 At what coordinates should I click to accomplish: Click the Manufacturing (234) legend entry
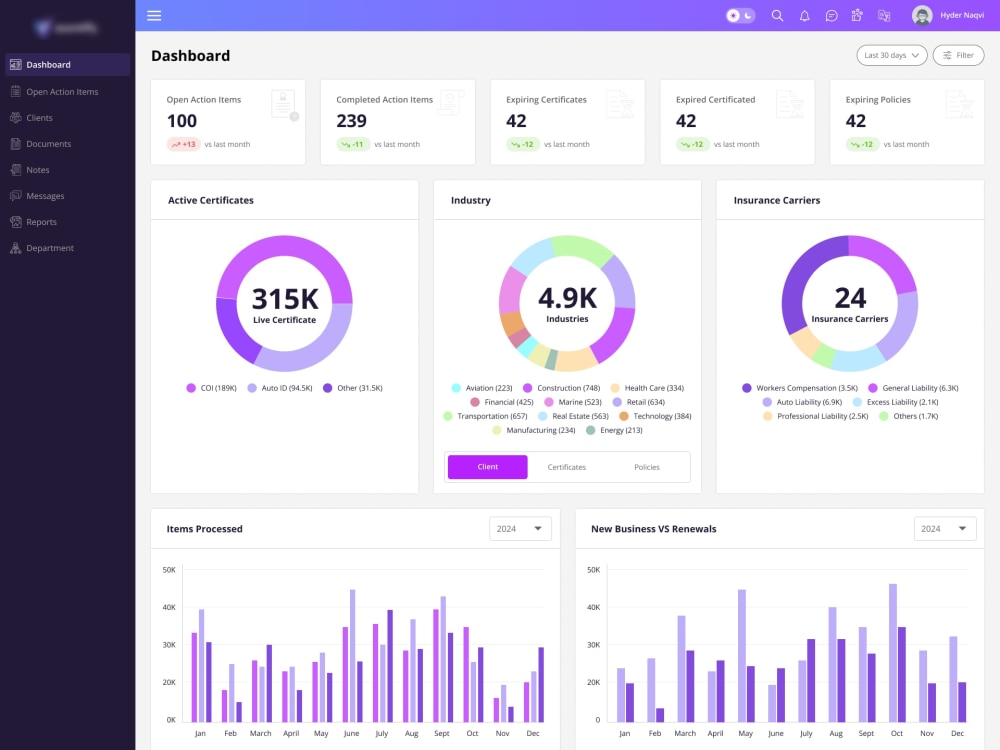[534, 430]
